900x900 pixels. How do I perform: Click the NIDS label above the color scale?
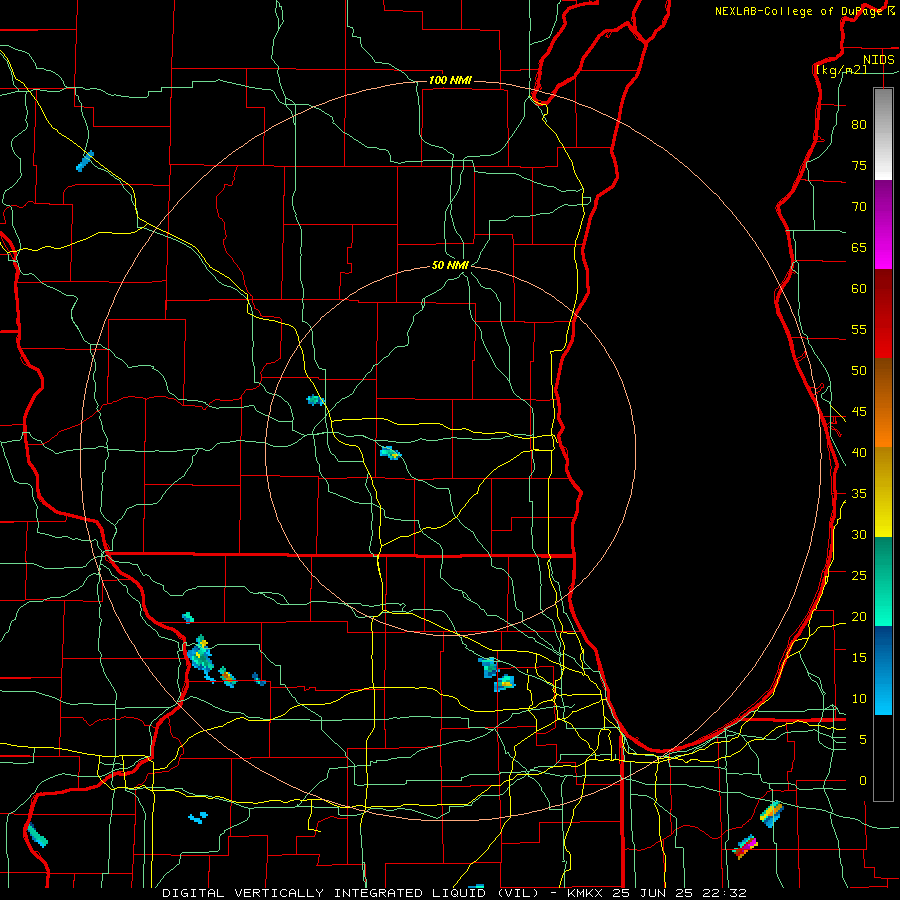click(878, 59)
